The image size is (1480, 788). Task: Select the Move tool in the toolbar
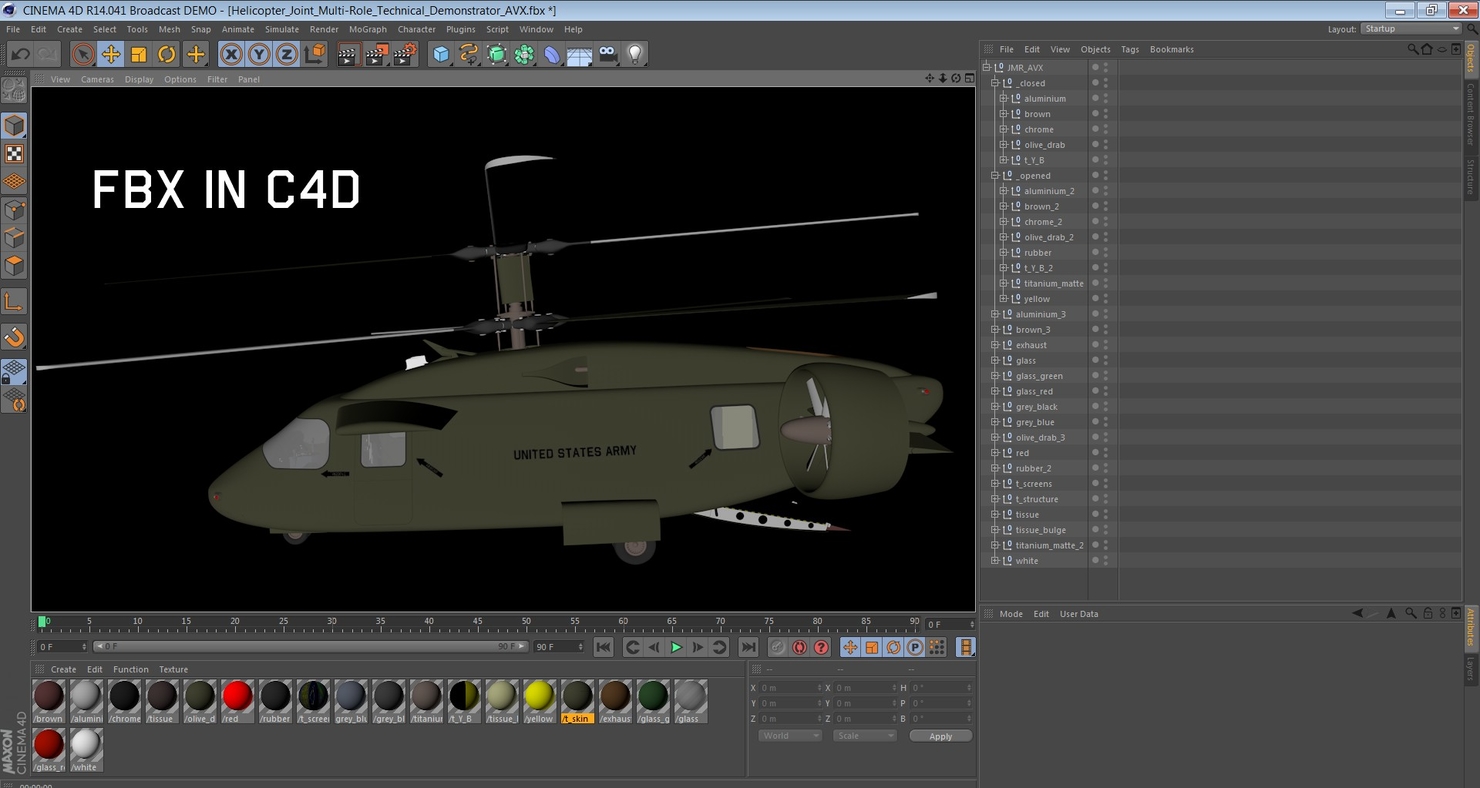110,54
